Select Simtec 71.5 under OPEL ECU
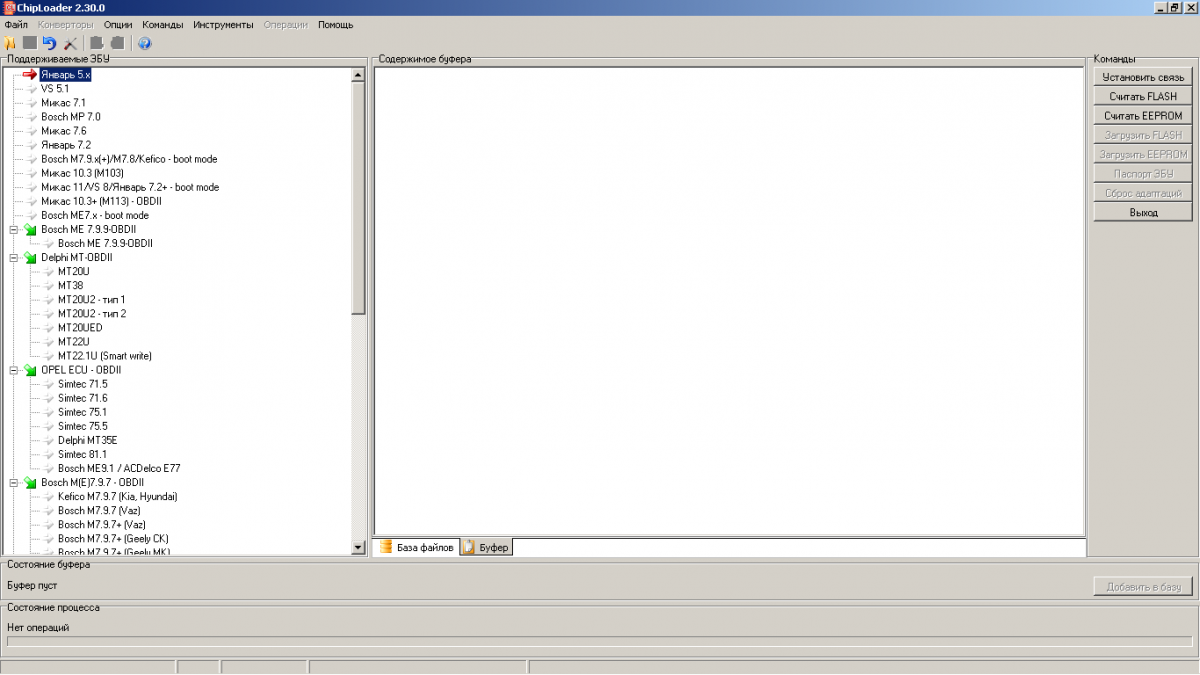1200x675 pixels. coord(82,384)
